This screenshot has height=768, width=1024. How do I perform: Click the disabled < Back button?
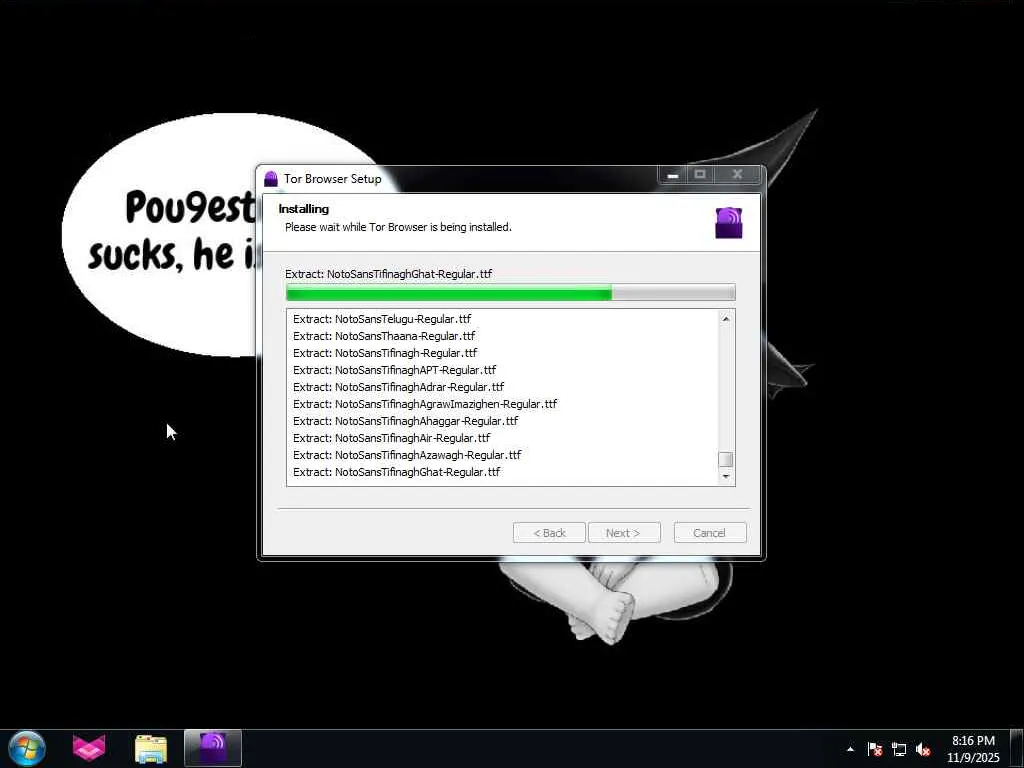[549, 533]
